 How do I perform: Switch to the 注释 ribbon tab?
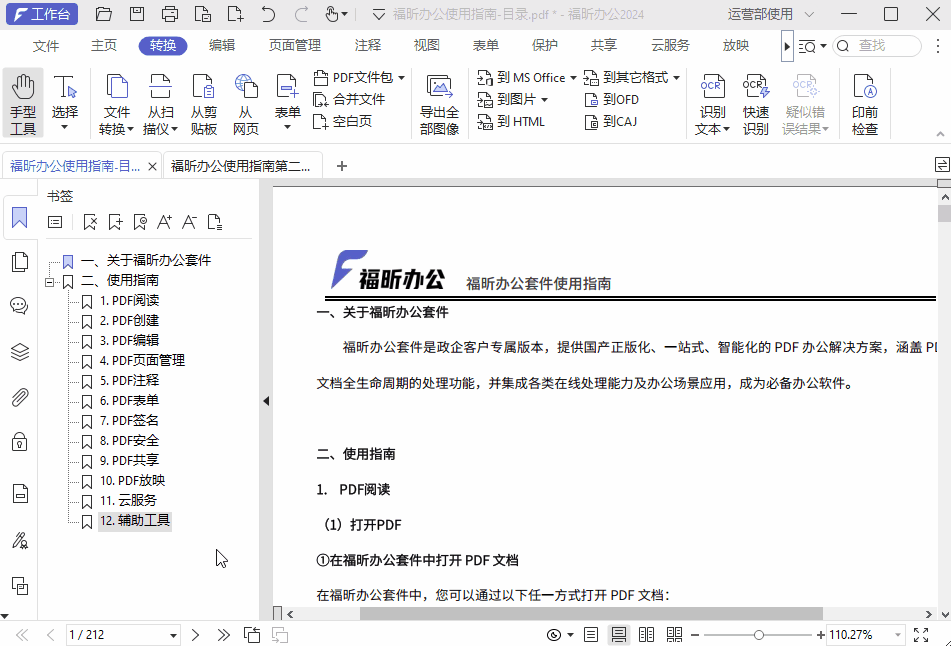pyautogui.click(x=367, y=44)
